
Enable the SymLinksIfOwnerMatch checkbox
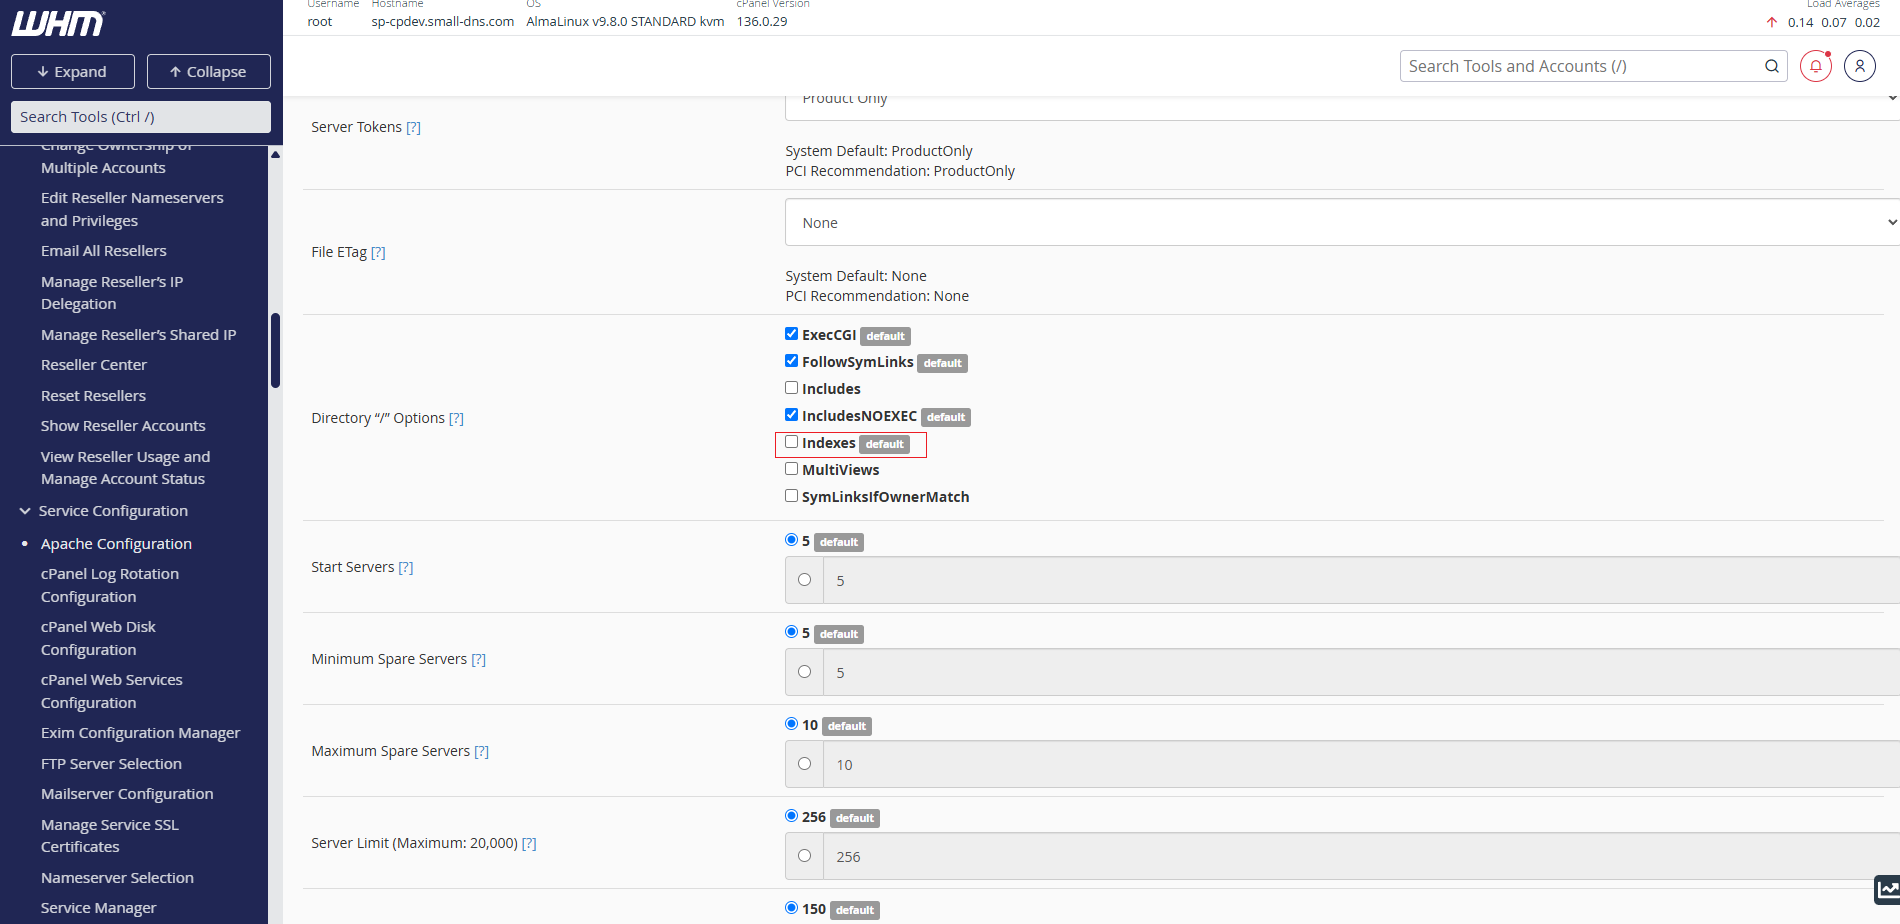791,496
